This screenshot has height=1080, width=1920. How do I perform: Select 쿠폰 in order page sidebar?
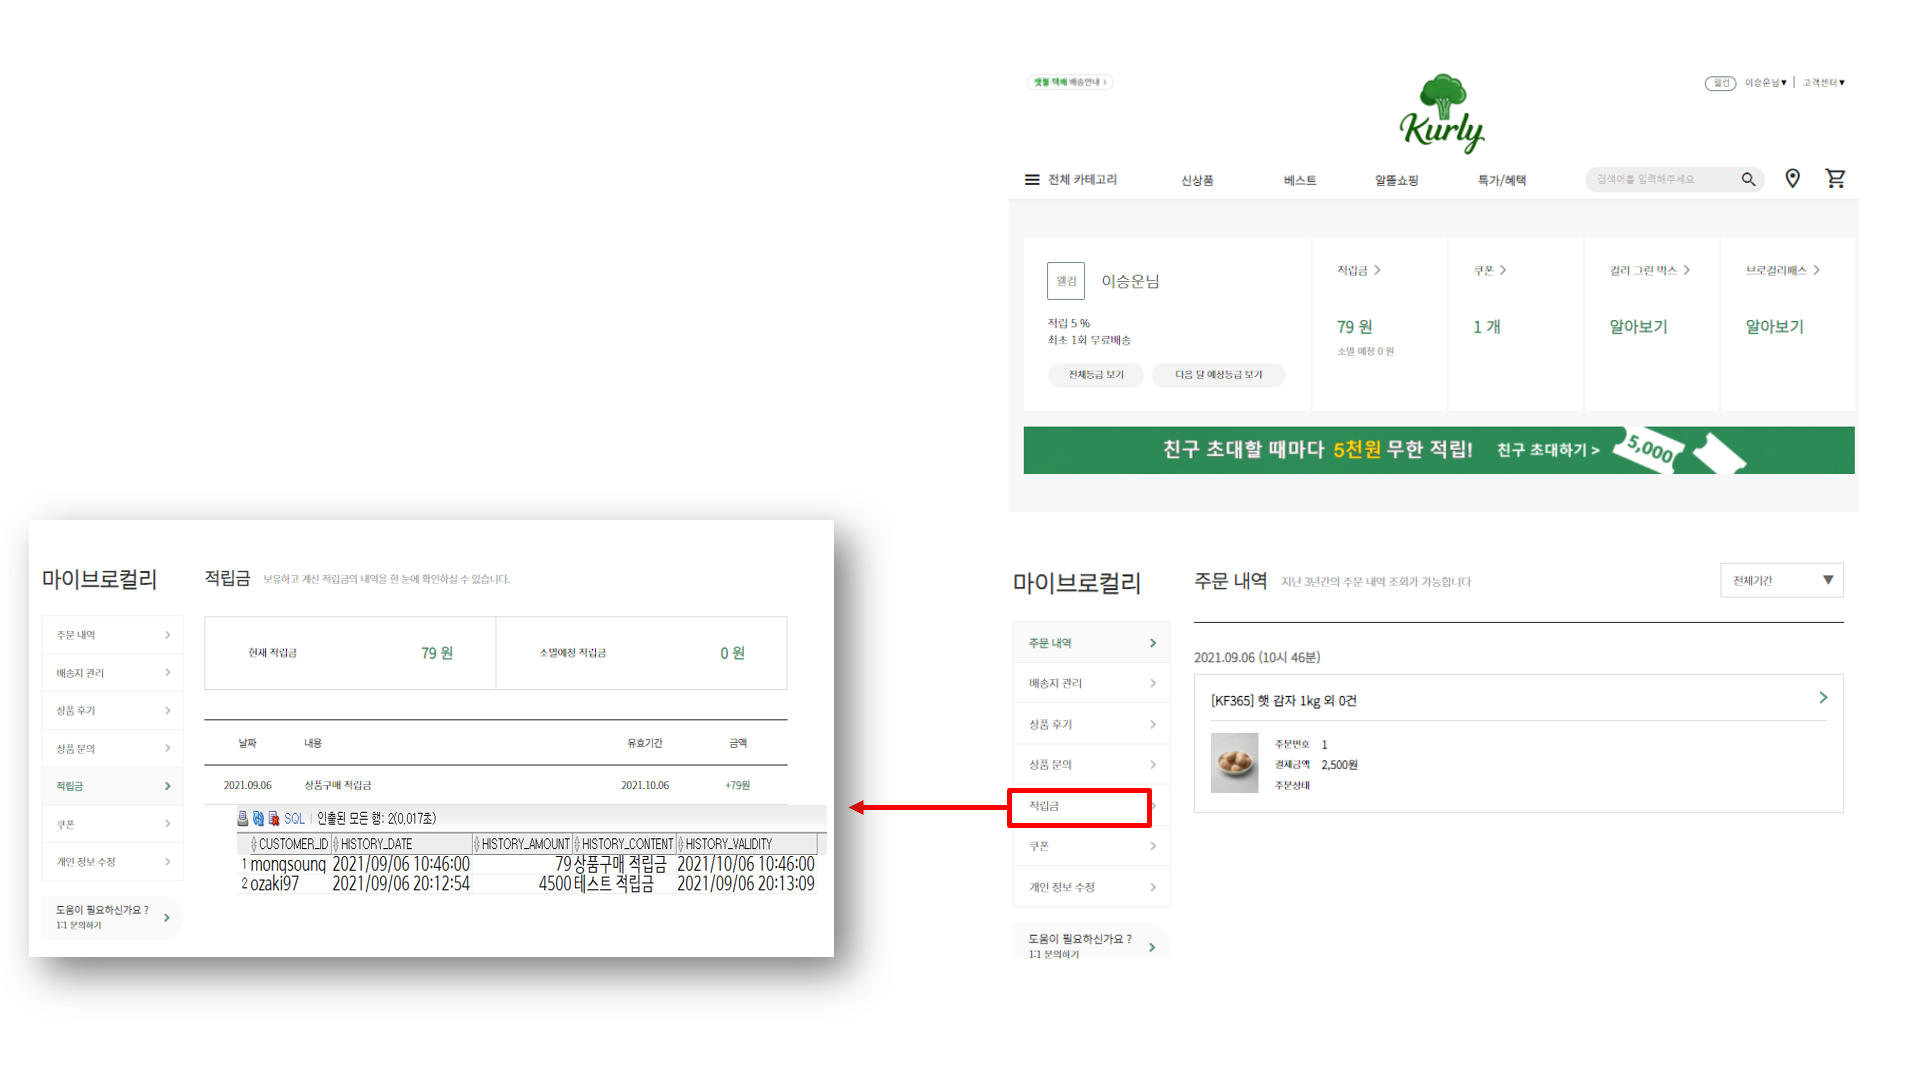click(1091, 846)
